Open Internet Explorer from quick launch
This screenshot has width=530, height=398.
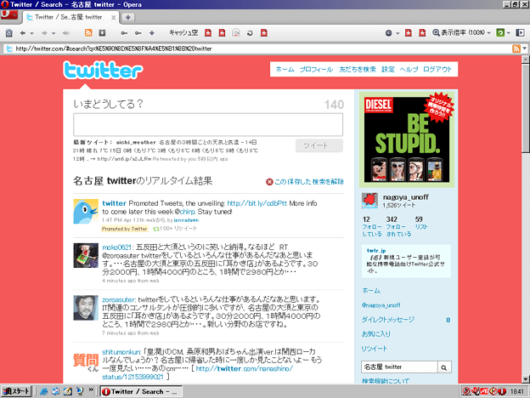44,392
